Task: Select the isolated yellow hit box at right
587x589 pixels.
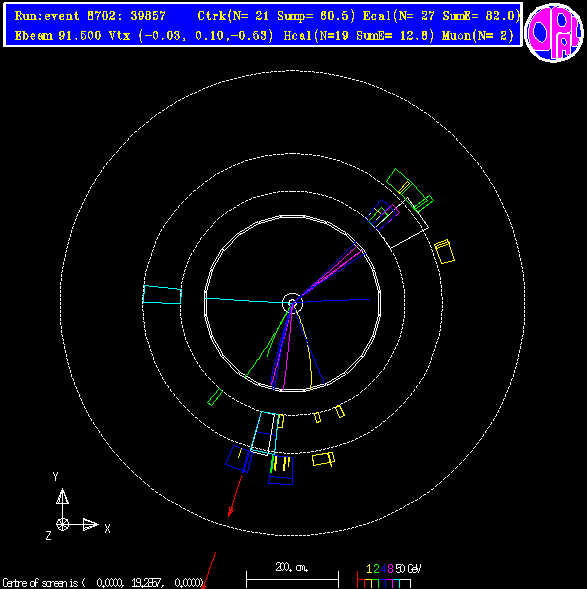Action: [x=444, y=251]
